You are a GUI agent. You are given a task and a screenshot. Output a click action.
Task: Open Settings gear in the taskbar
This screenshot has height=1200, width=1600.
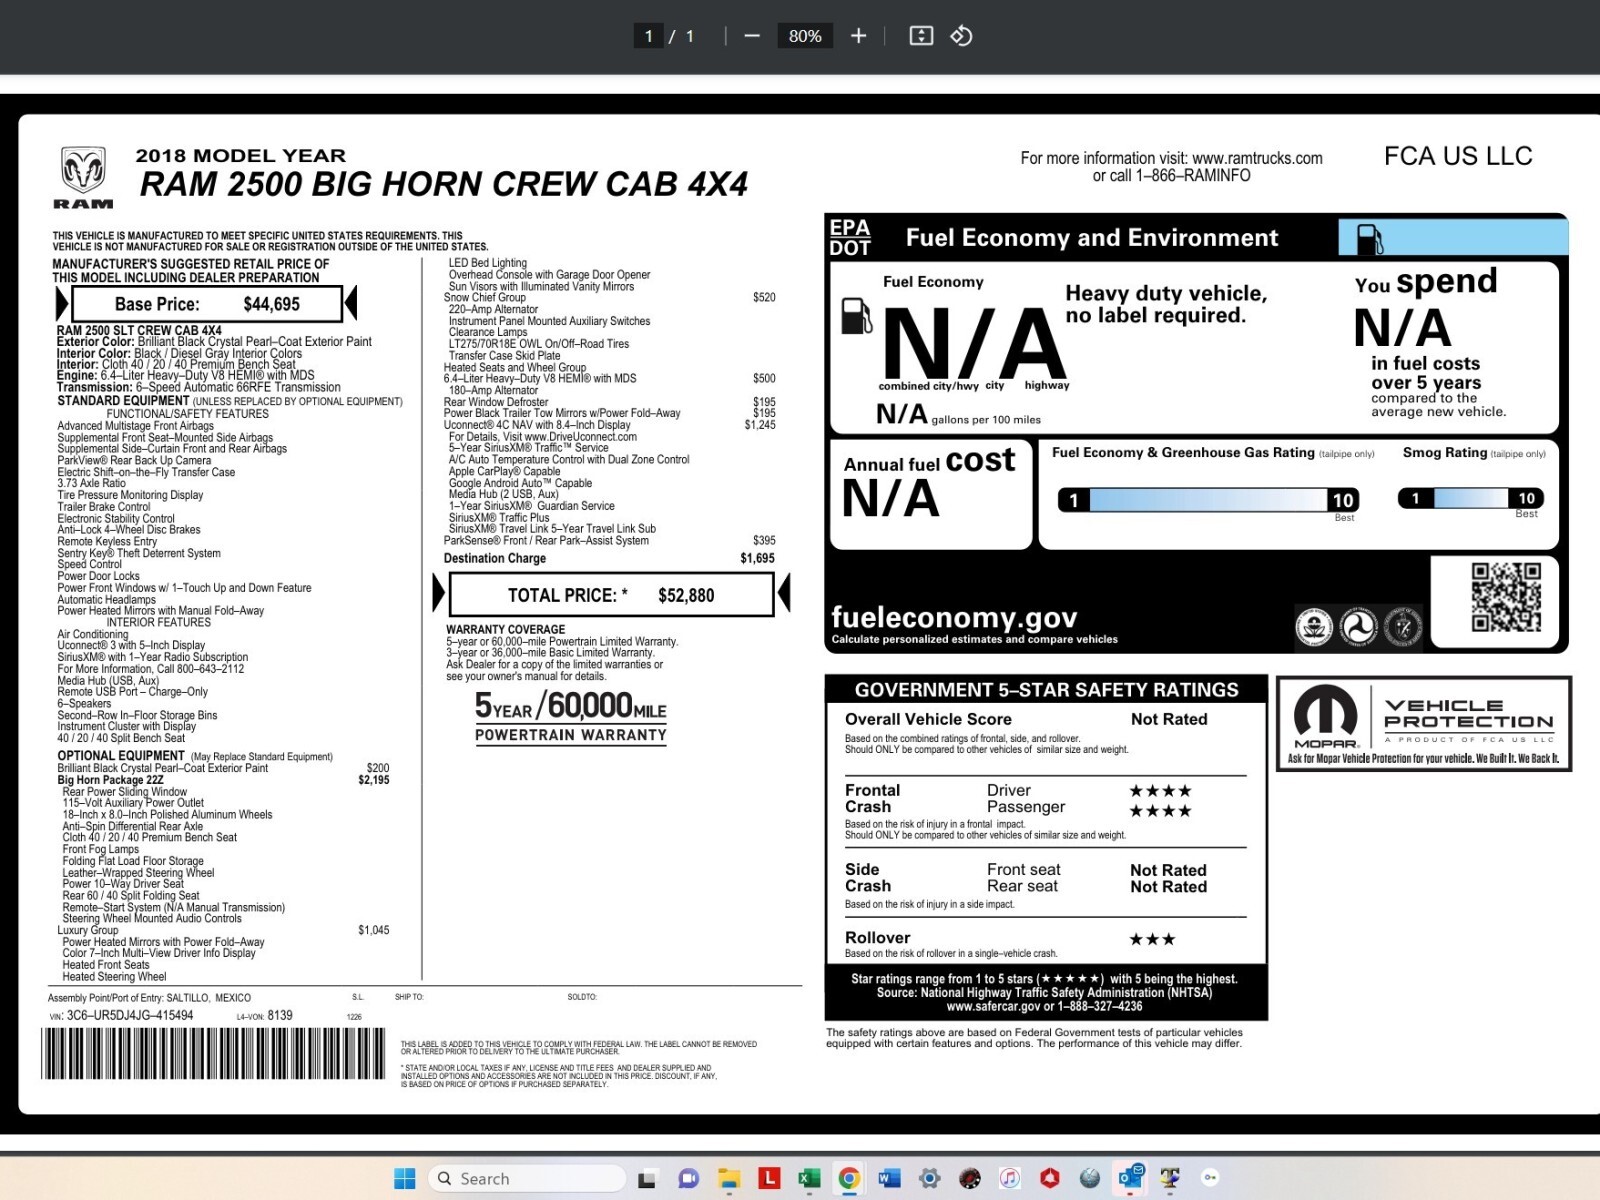click(929, 1179)
